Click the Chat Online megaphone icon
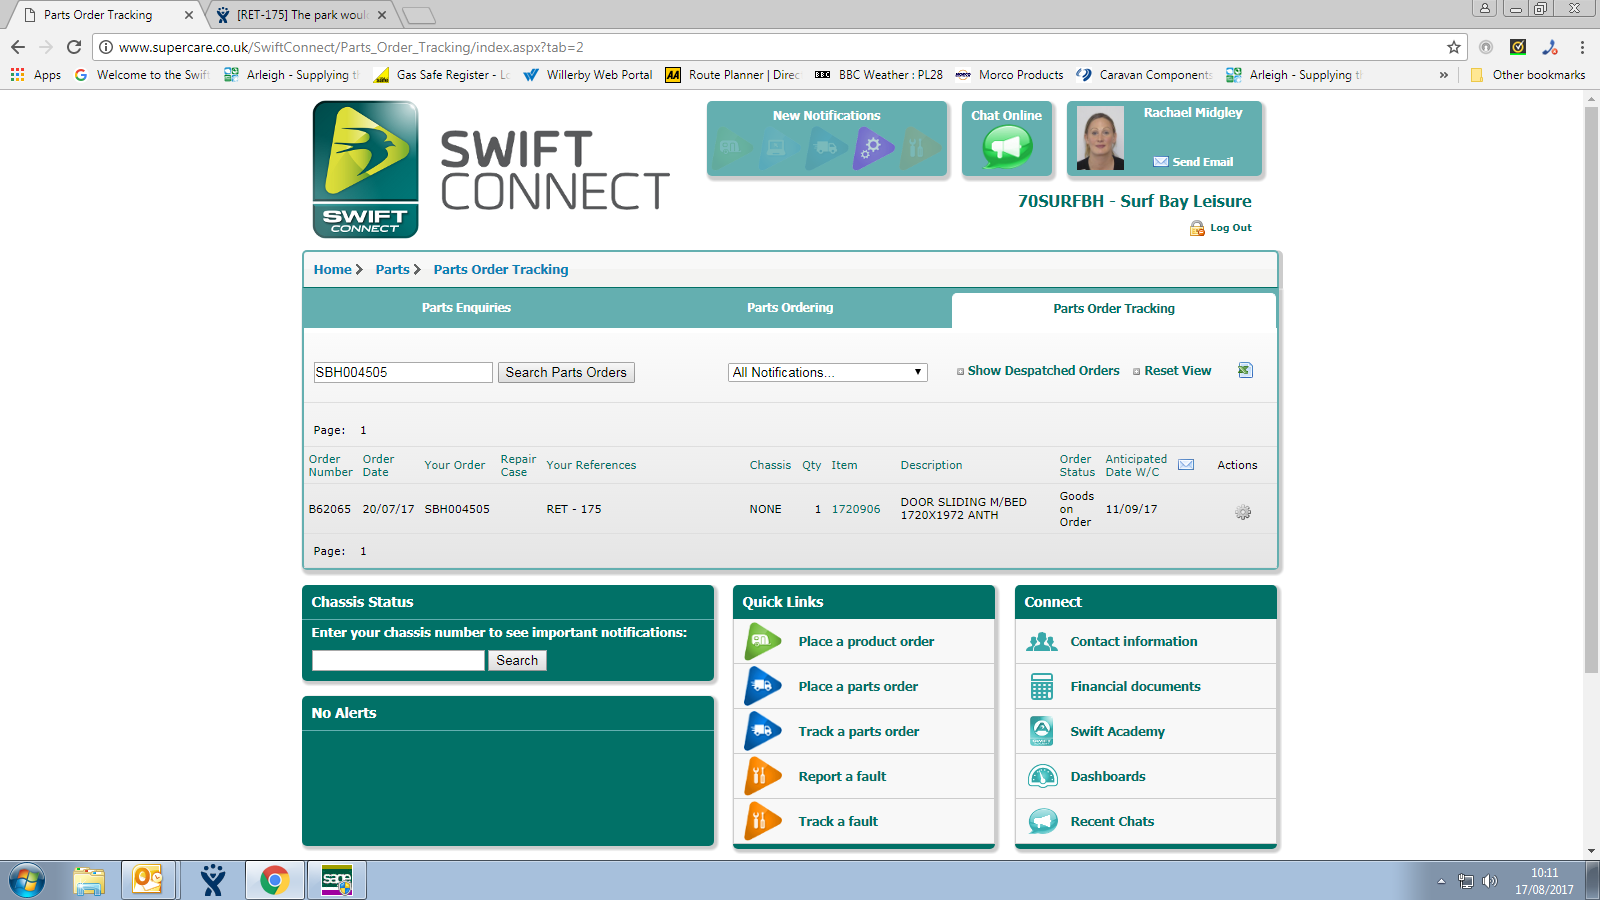The width and height of the screenshot is (1600, 900). tap(1006, 148)
